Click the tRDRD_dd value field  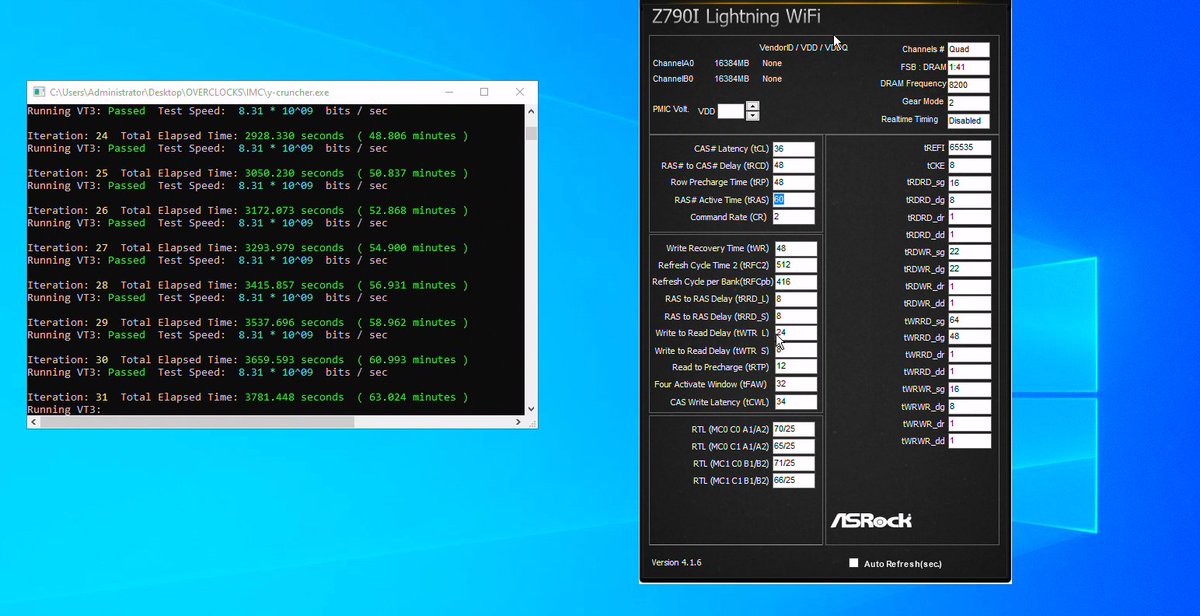point(969,235)
